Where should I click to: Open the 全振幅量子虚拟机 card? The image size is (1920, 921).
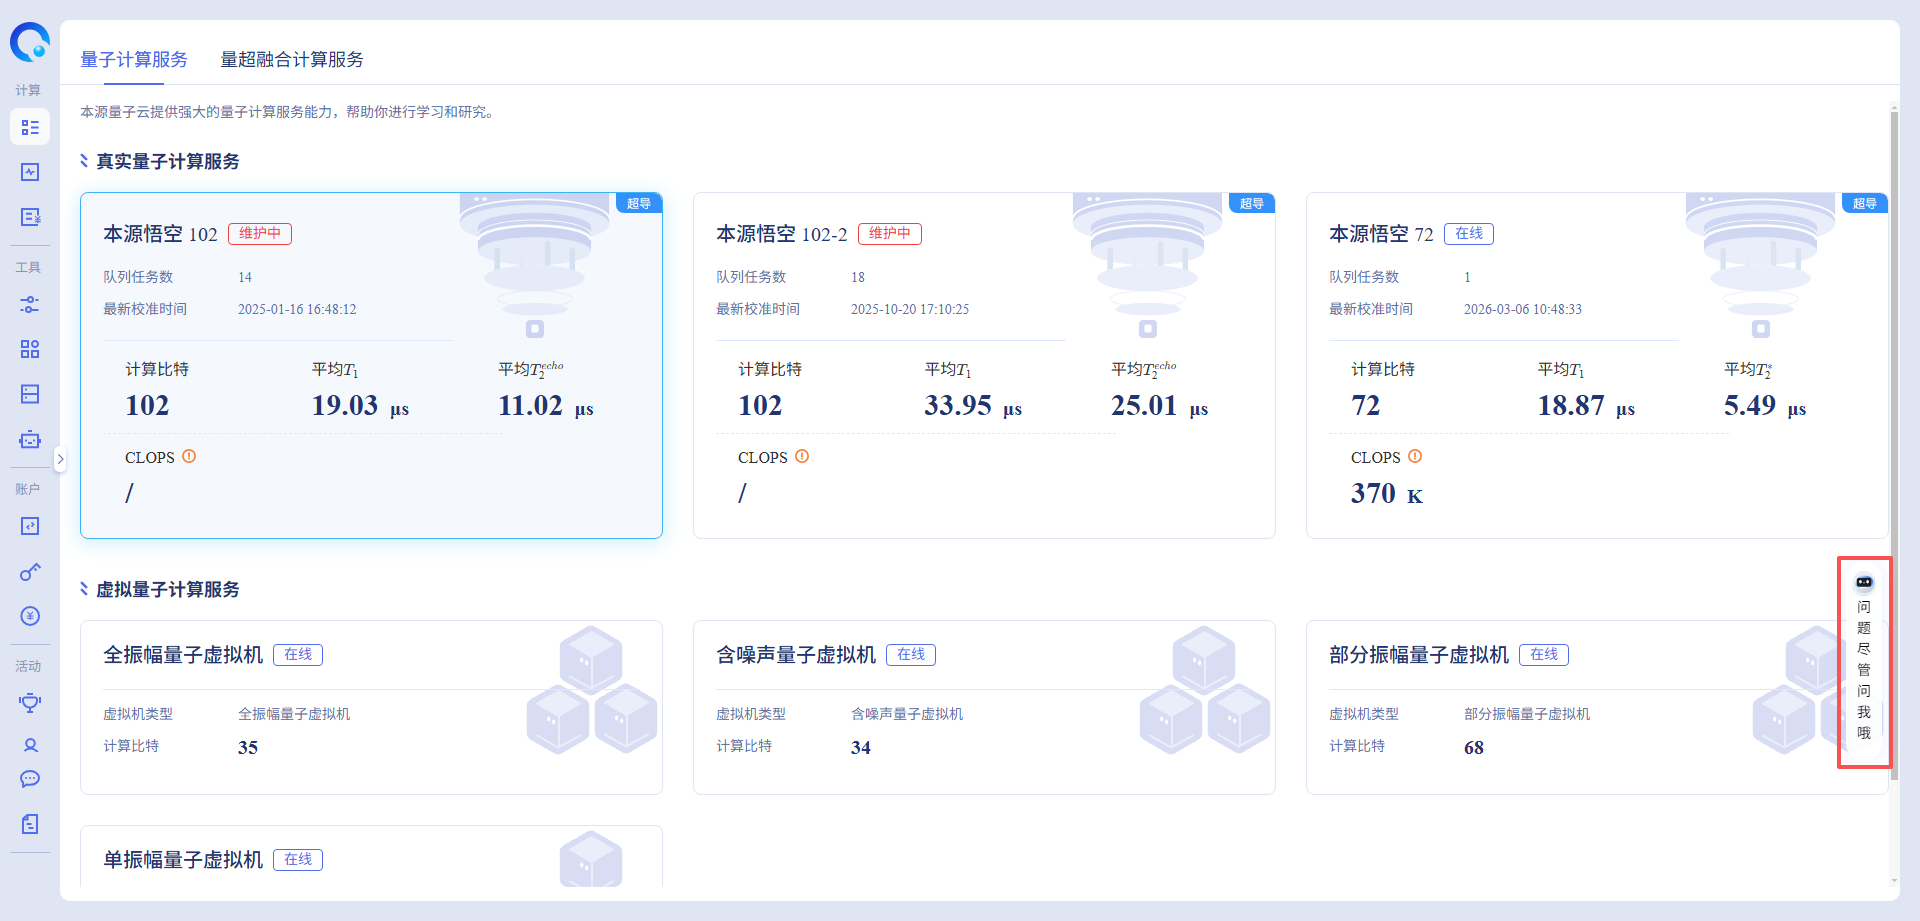click(x=371, y=707)
